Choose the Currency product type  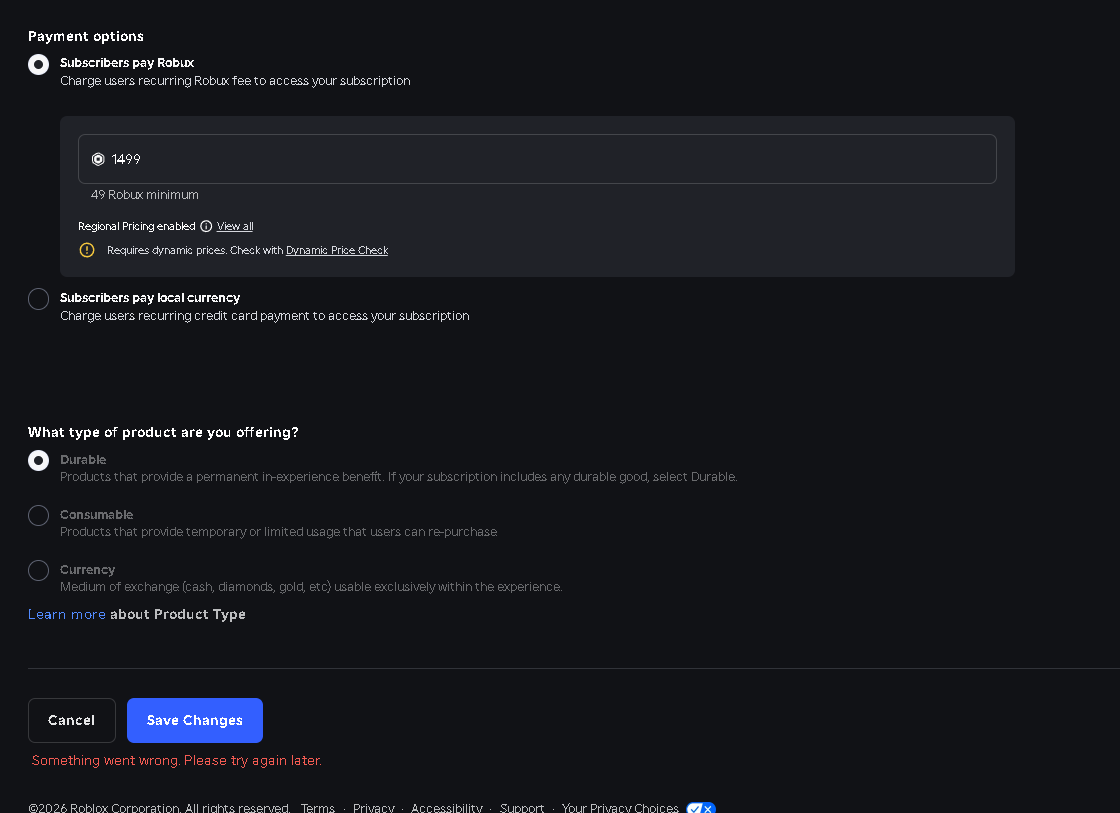point(39,570)
